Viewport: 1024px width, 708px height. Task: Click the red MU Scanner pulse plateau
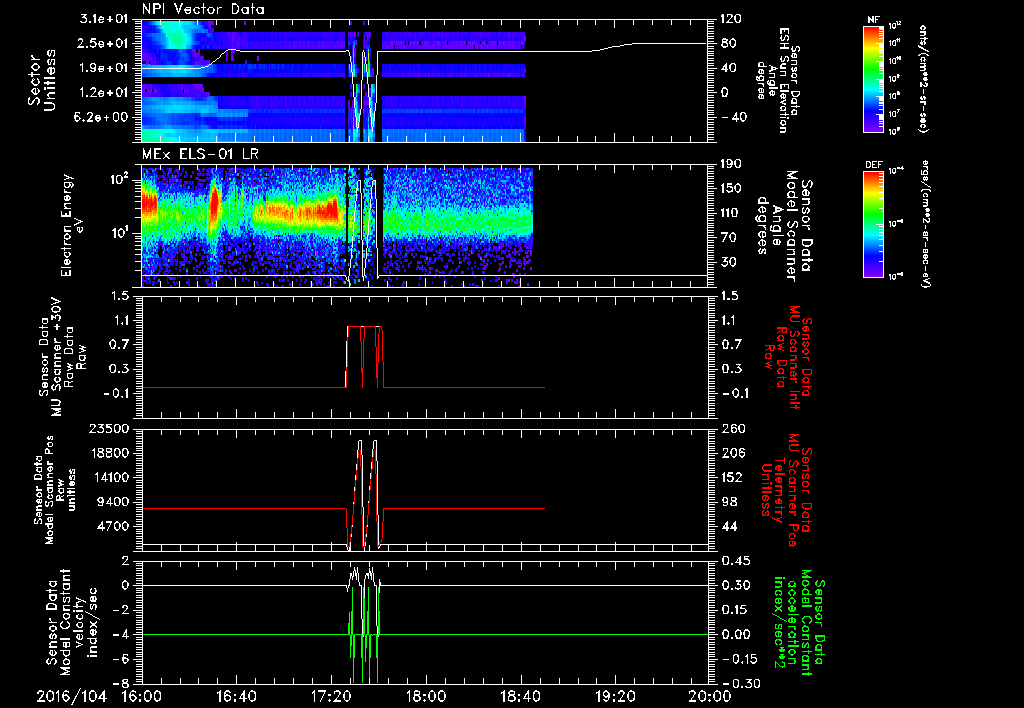pos(364,327)
